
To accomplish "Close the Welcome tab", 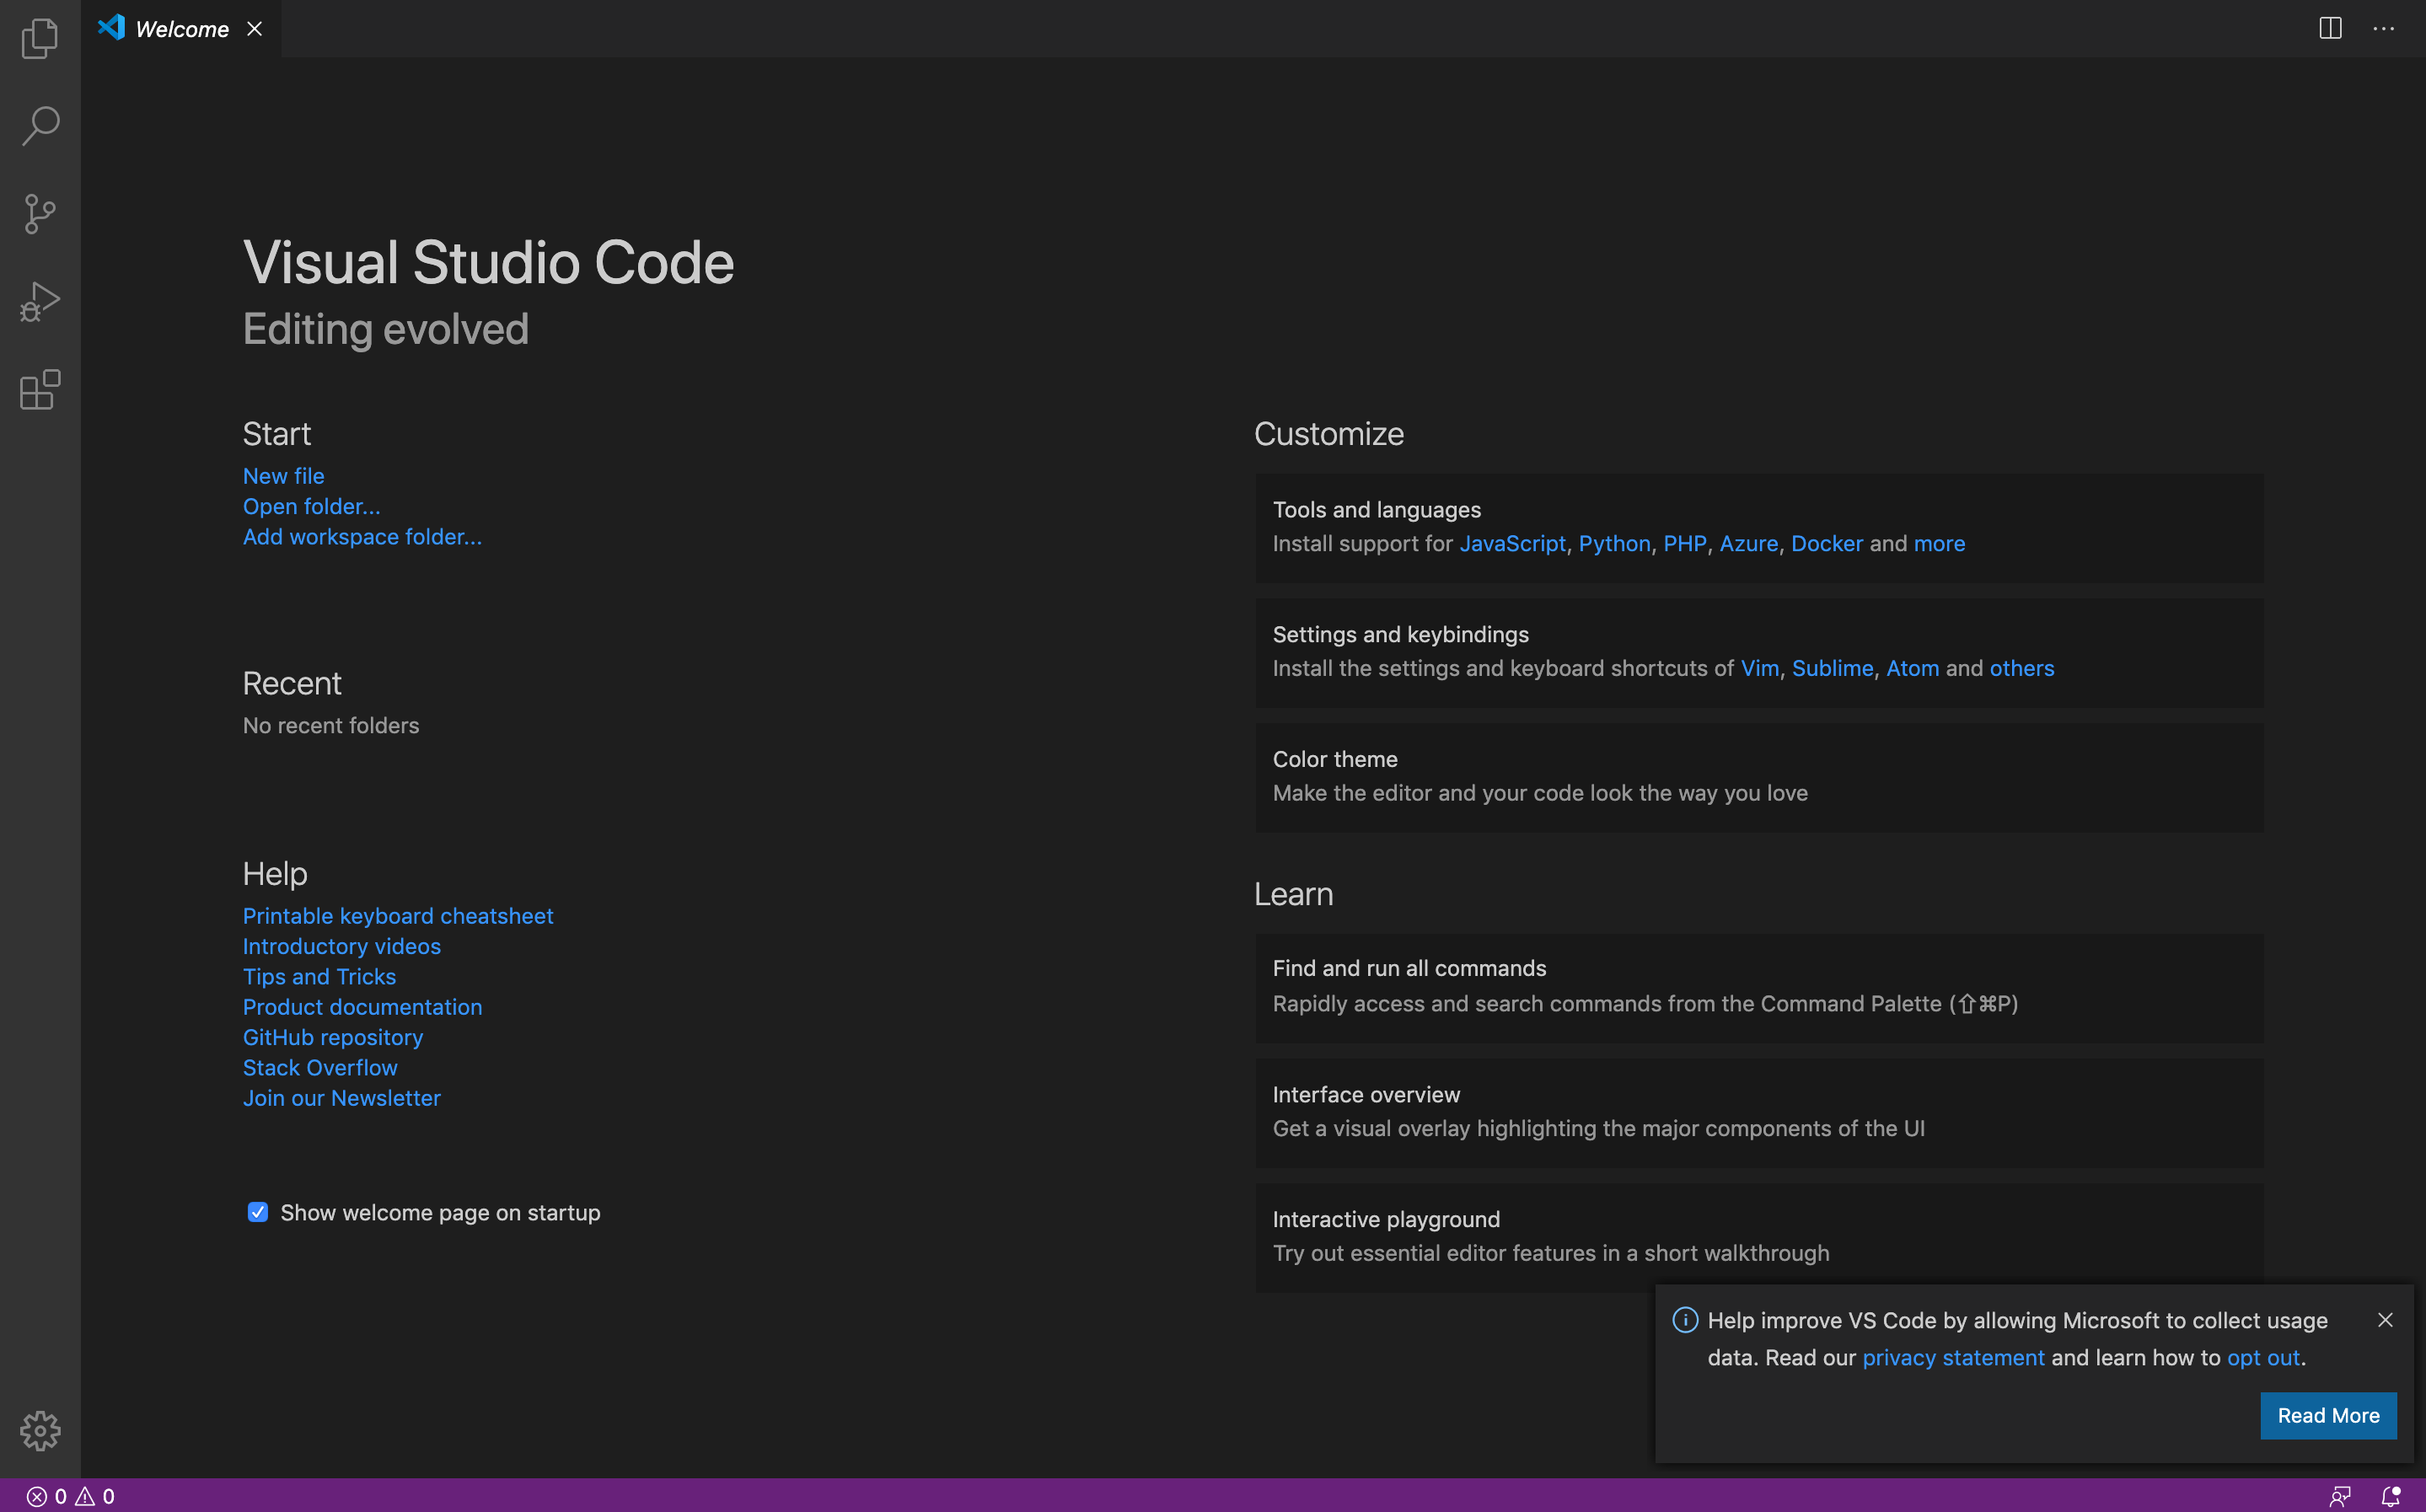I will 255,29.
